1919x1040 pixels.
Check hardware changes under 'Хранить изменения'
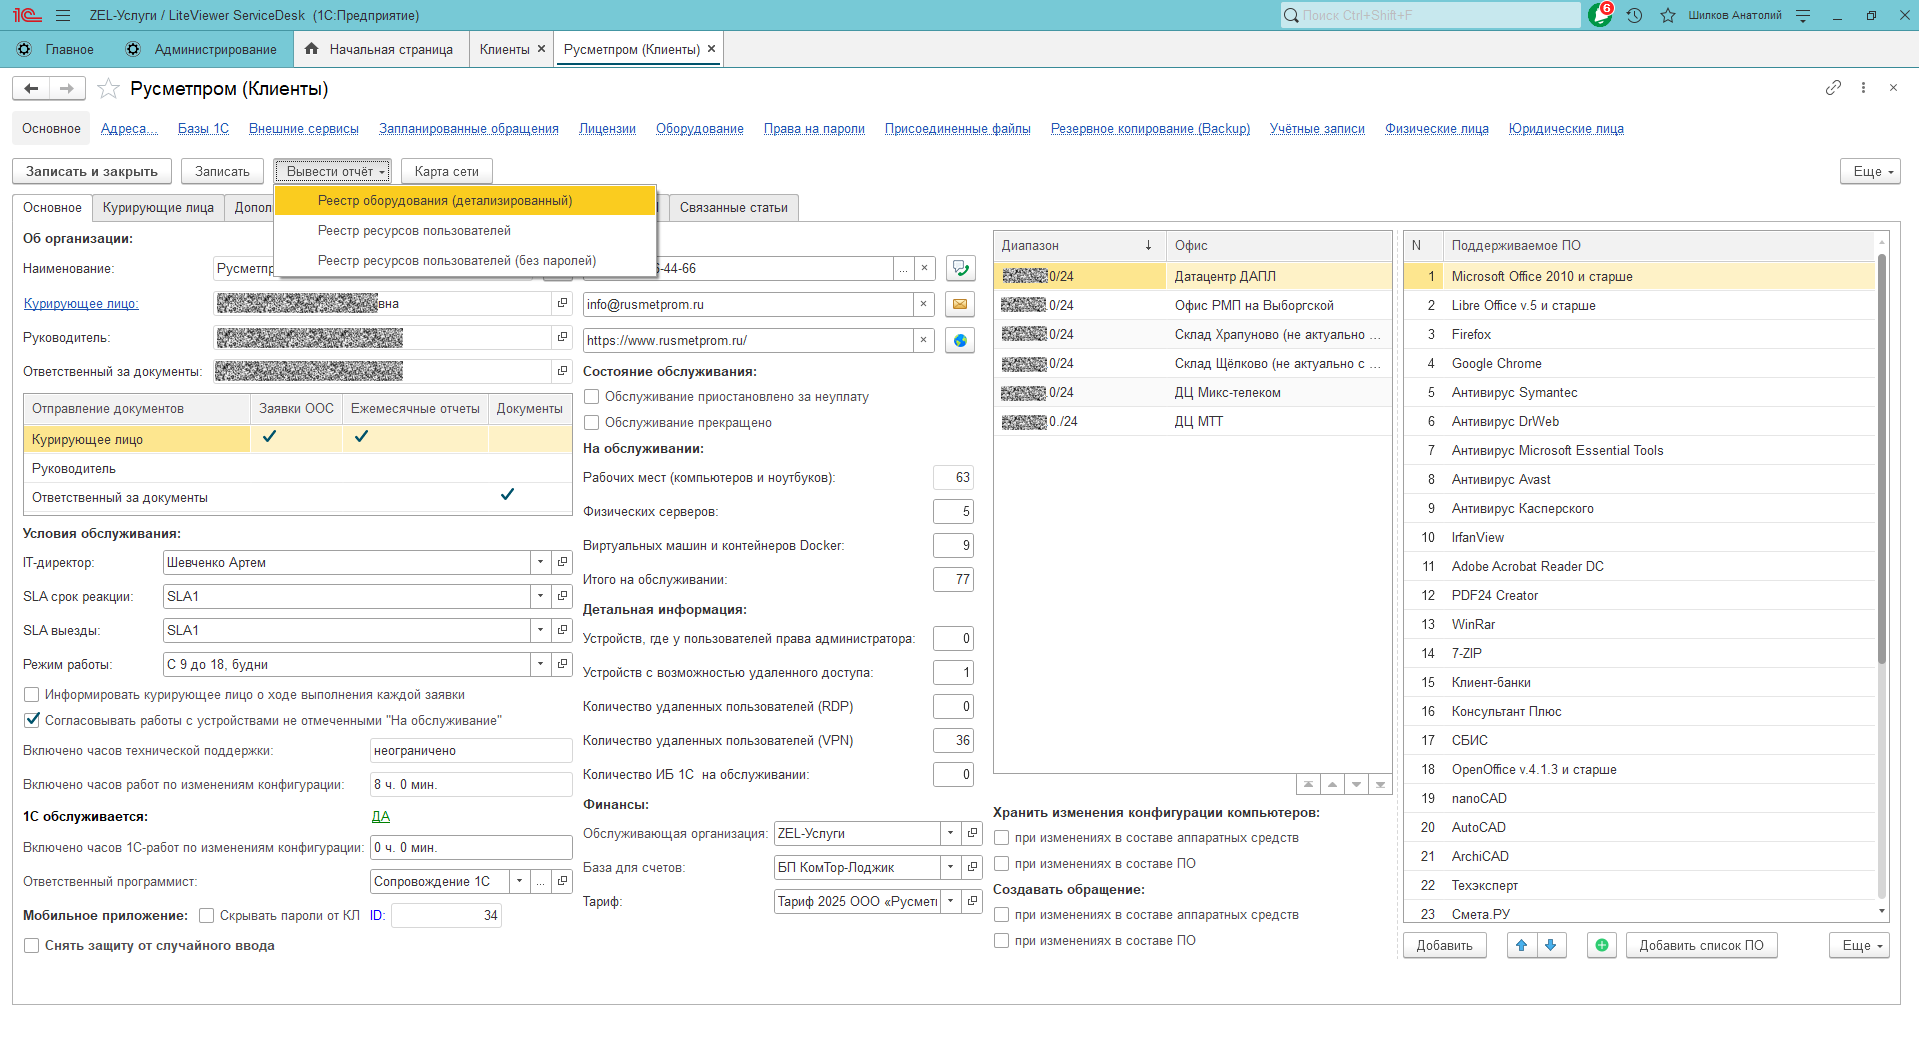click(1002, 837)
